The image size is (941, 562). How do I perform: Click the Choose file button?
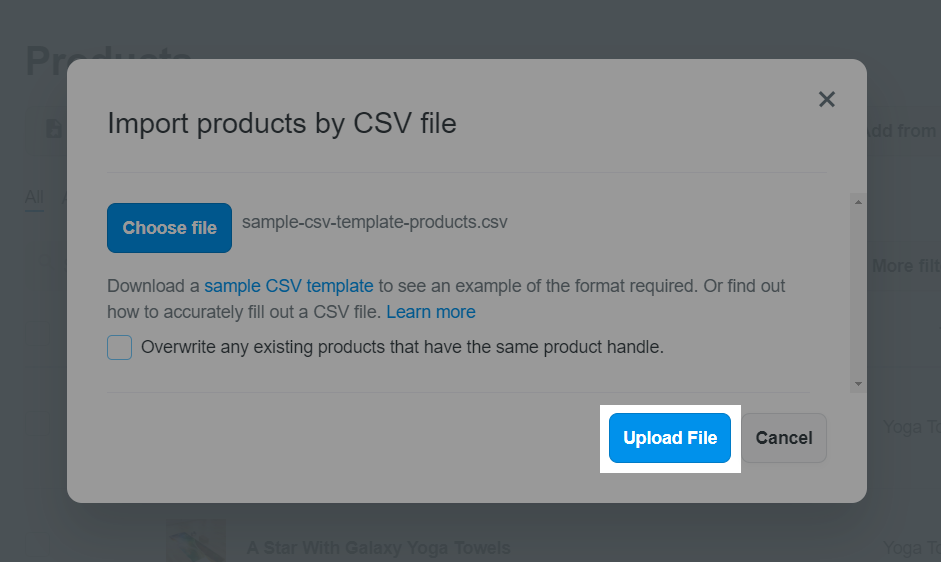coord(169,228)
